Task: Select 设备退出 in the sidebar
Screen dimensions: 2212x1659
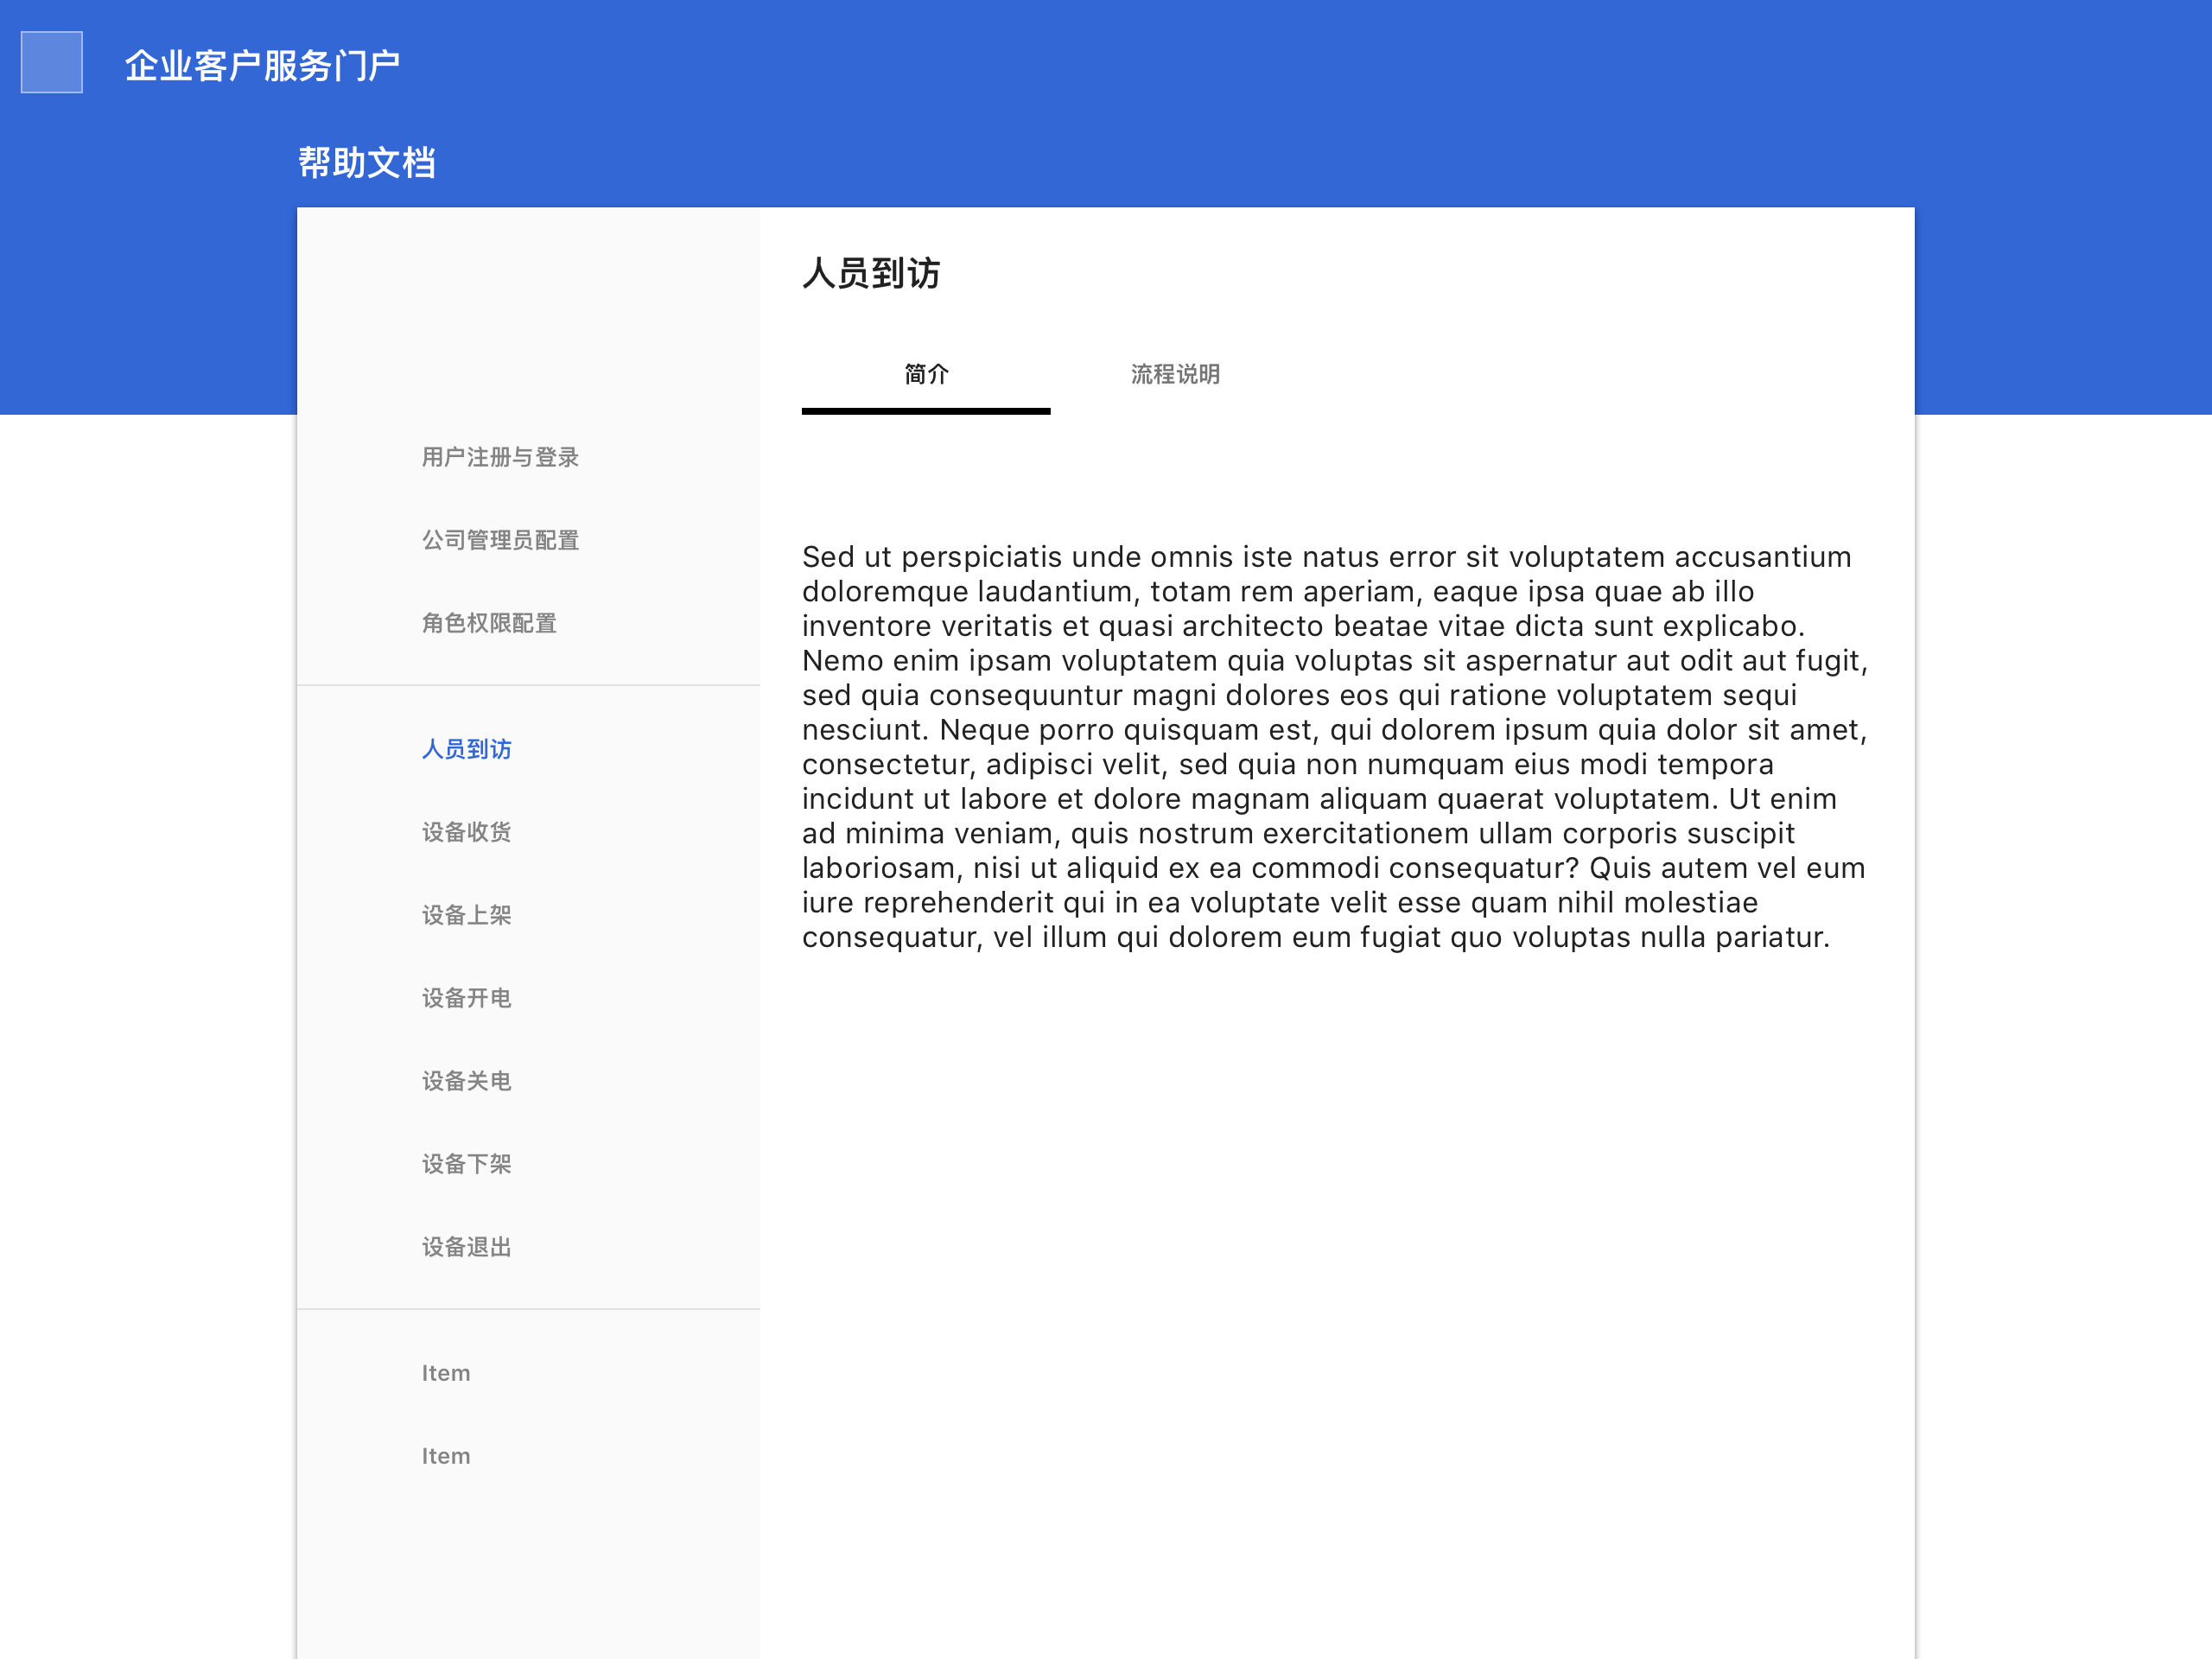Action: click(466, 1247)
